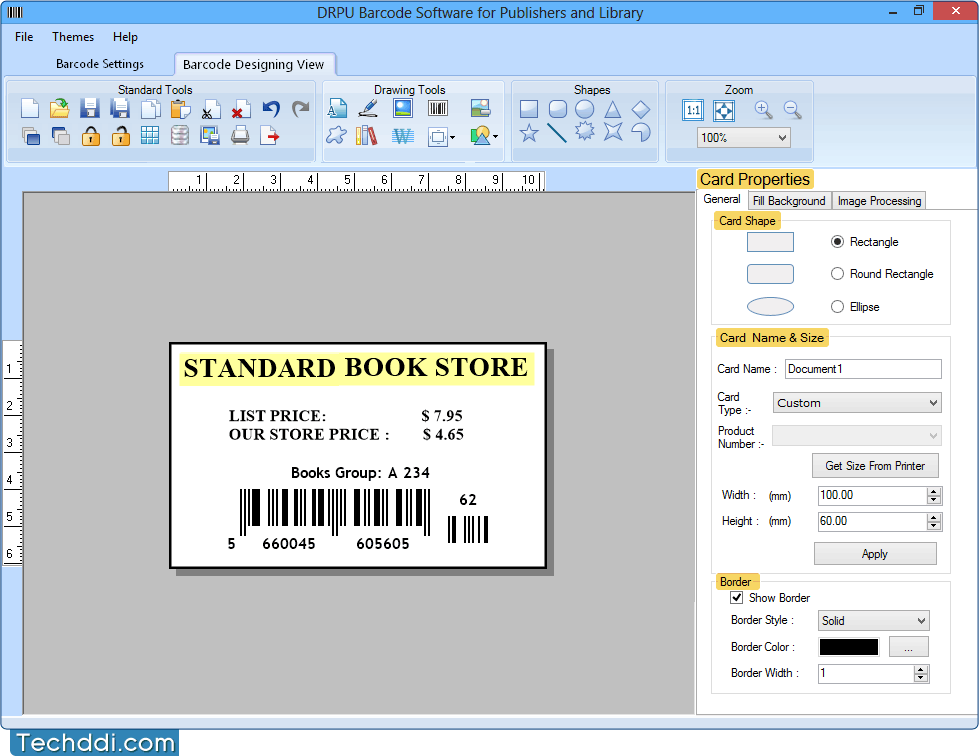Click the Paste clipboard icon
This screenshot has width=979, height=756.
pyautogui.click(x=180, y=109)
